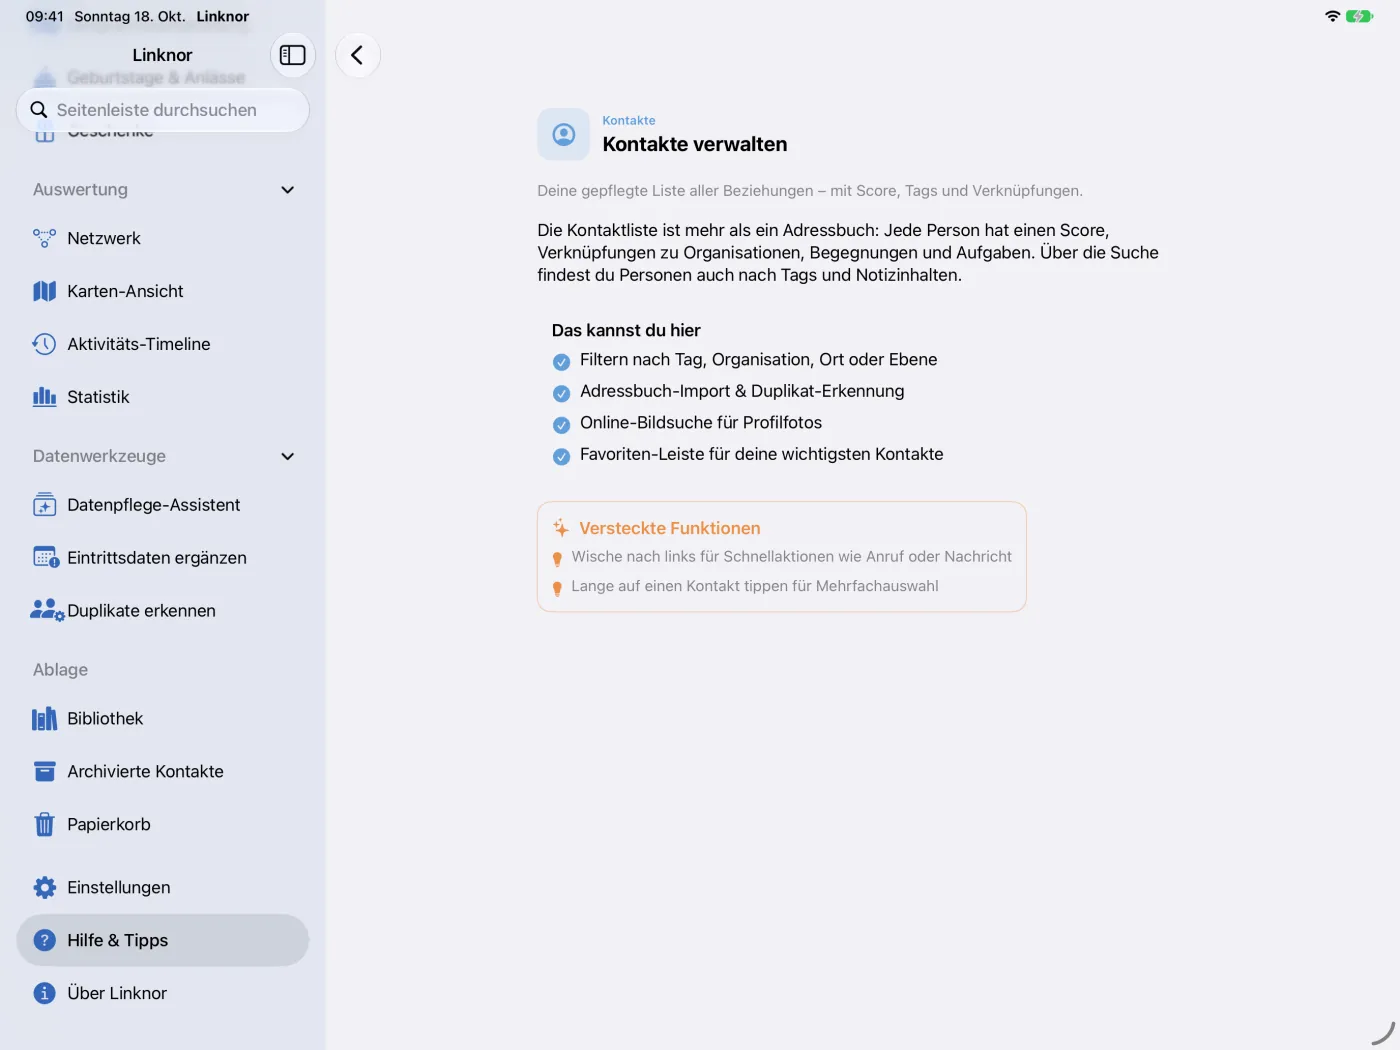
Task: Click 'Favoriten-Leiste für deine wichtigsten Kontakte'
Action: (x=762, y=454)
